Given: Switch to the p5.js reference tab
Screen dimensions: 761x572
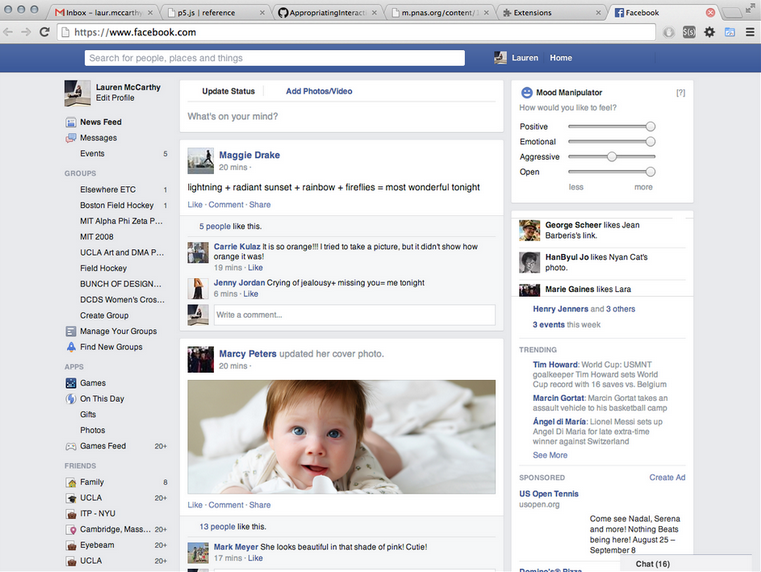Looking at the screenshot, I should click(x=215, y=13).
